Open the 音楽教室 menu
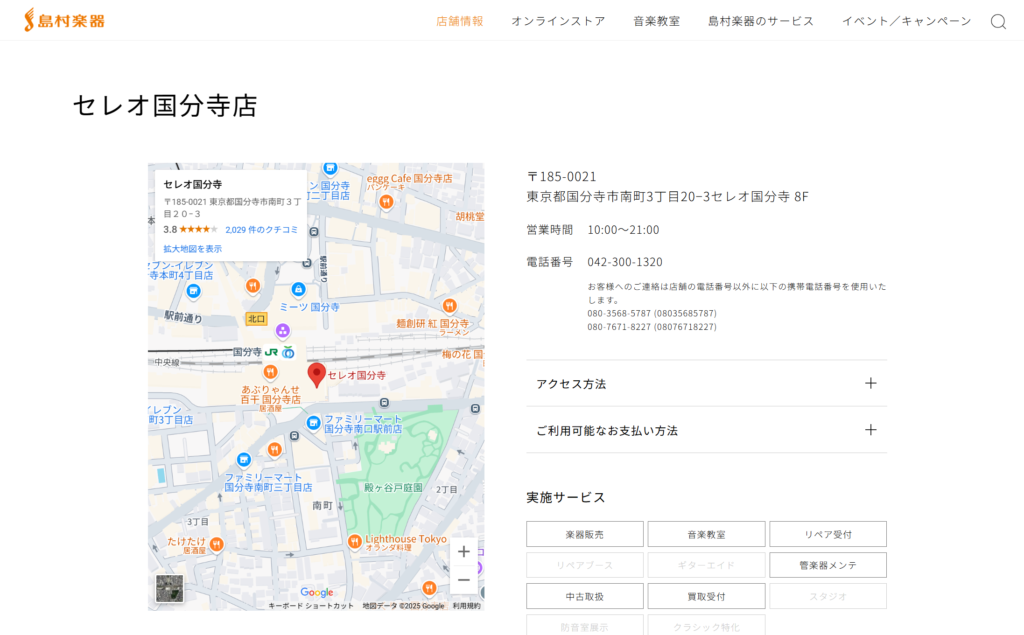1024x635 pixels. [656, 21]
